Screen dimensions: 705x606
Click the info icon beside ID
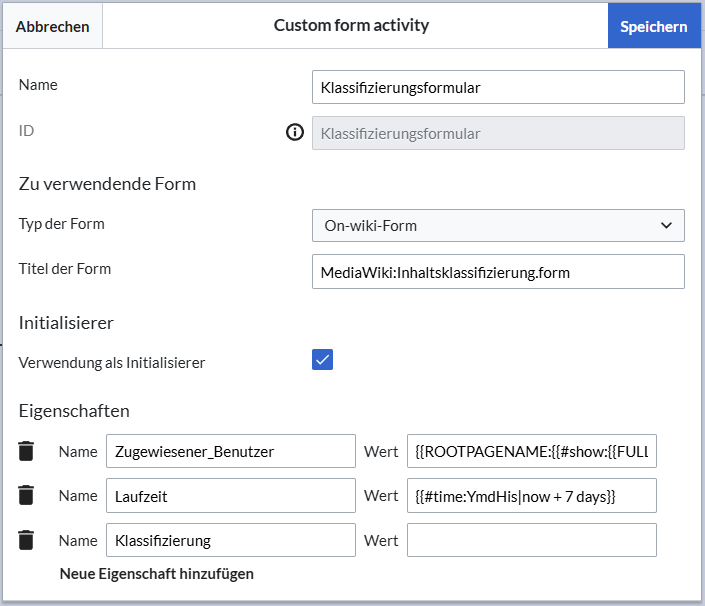click(x=295, y=133)
